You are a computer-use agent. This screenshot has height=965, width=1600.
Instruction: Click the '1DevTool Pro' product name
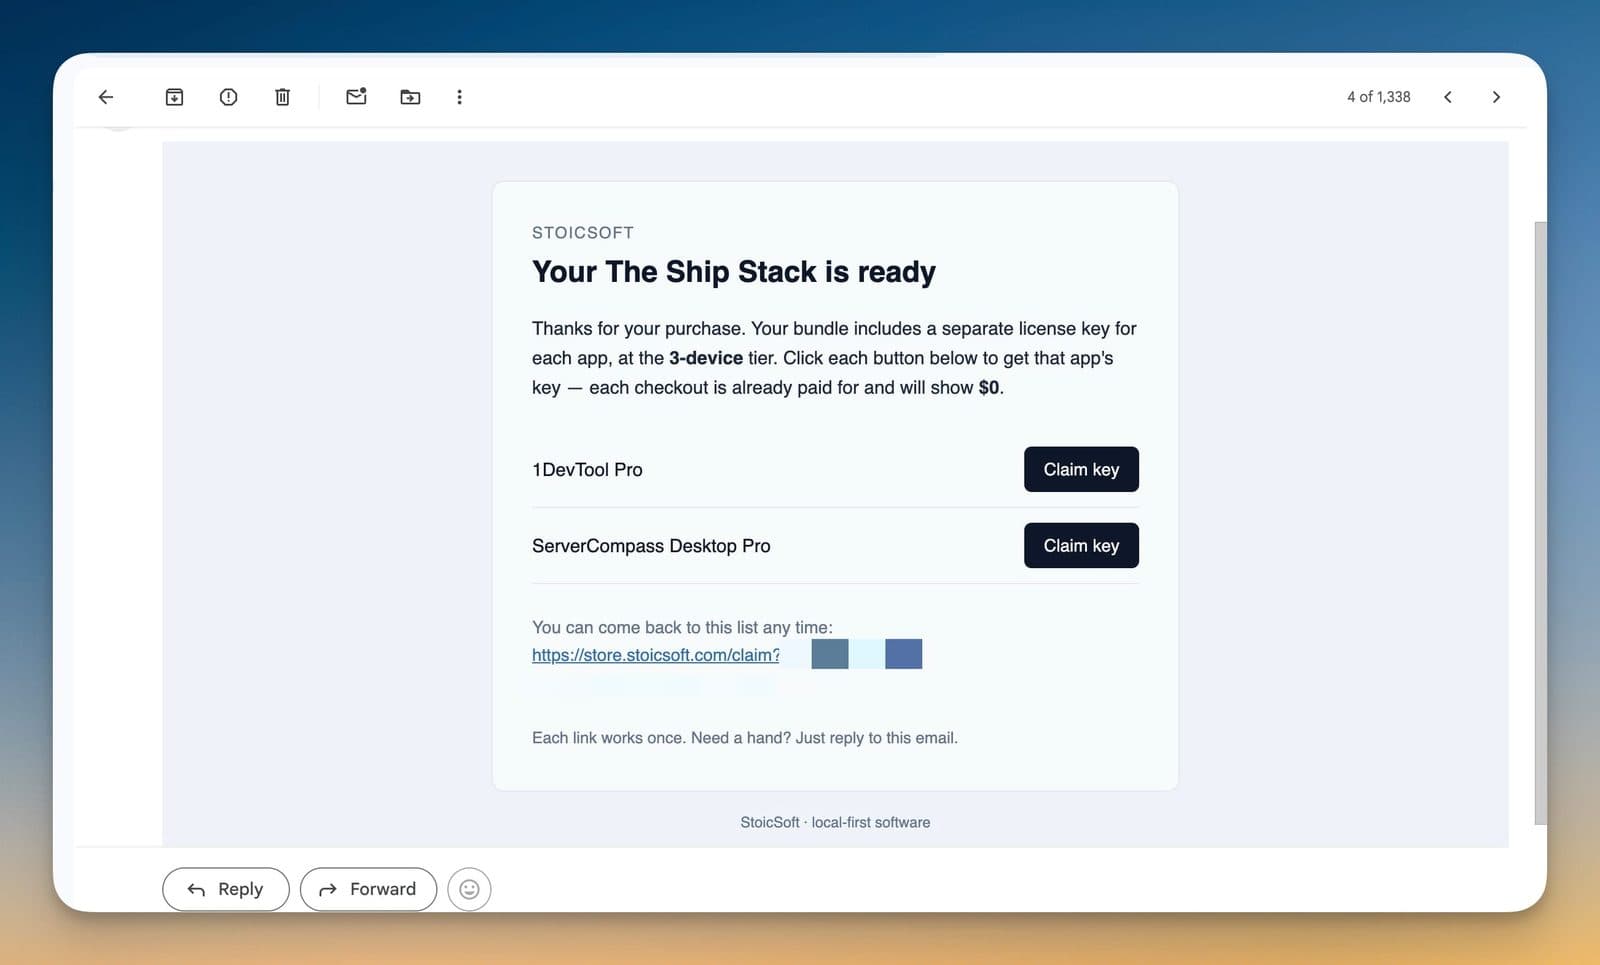(x=587, y=470)
